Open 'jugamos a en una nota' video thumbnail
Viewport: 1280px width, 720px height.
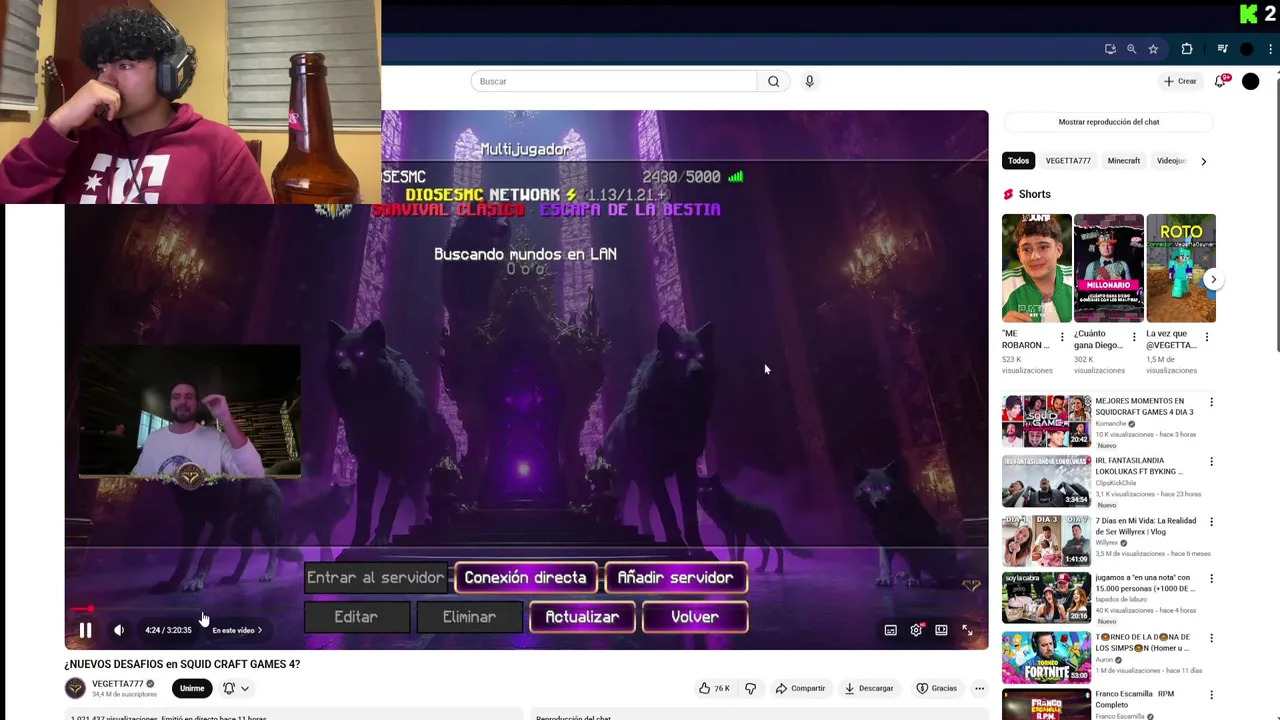click(x=1047, y=598)
